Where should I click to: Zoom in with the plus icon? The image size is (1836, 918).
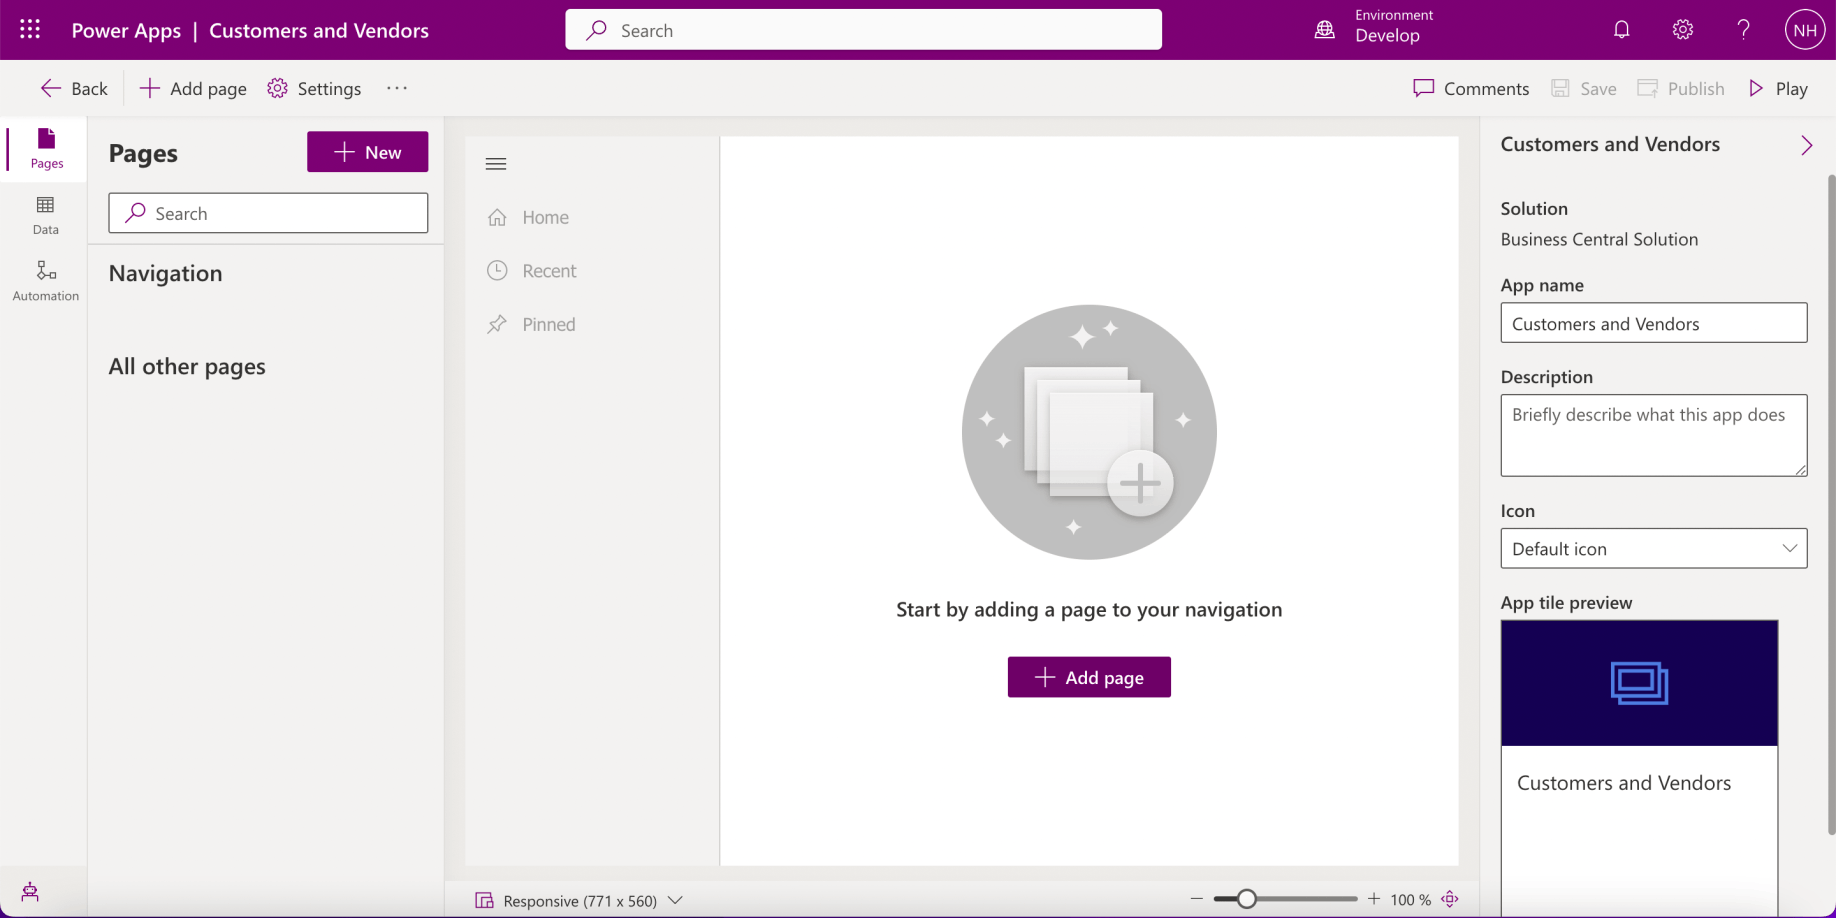pyautogui.click(x=1374, y=899)
